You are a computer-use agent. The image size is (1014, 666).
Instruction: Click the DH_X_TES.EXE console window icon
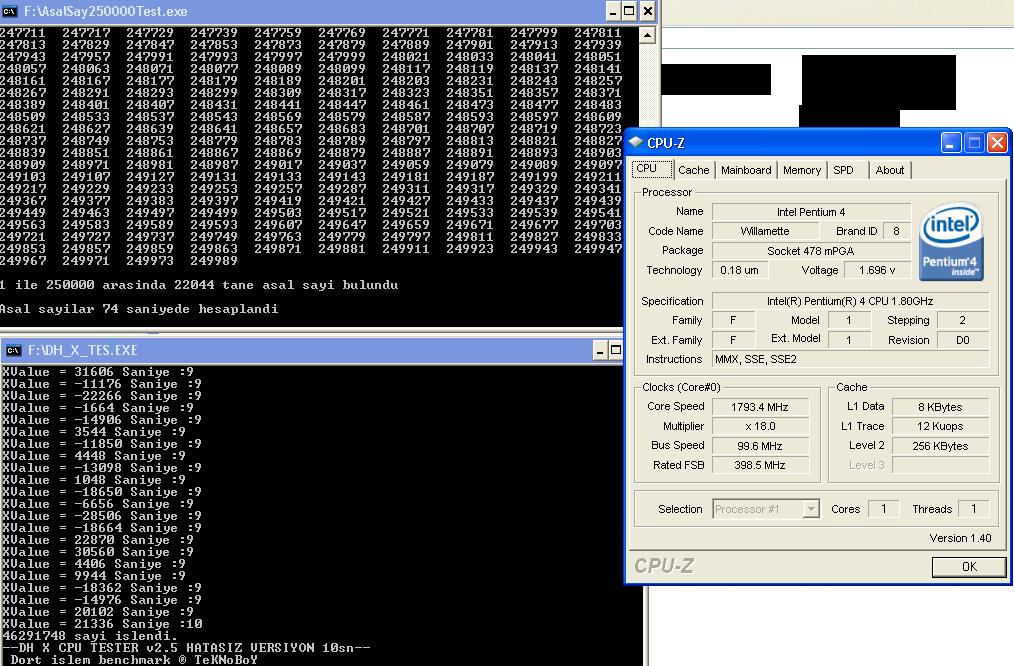point(13,350)
